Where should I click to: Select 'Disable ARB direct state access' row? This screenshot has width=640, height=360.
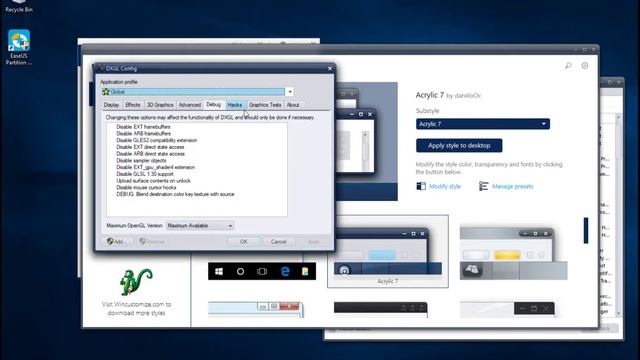click(x=151, y=154)
